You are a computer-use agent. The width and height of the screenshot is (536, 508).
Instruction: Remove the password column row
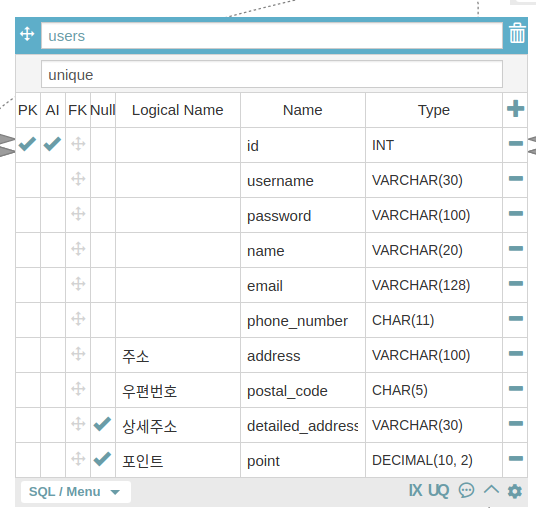515,214
